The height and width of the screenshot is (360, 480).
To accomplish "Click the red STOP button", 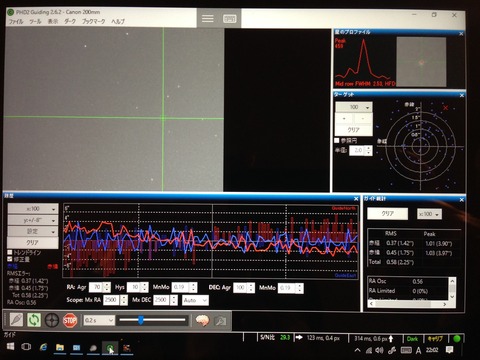I will coord(70,320).
